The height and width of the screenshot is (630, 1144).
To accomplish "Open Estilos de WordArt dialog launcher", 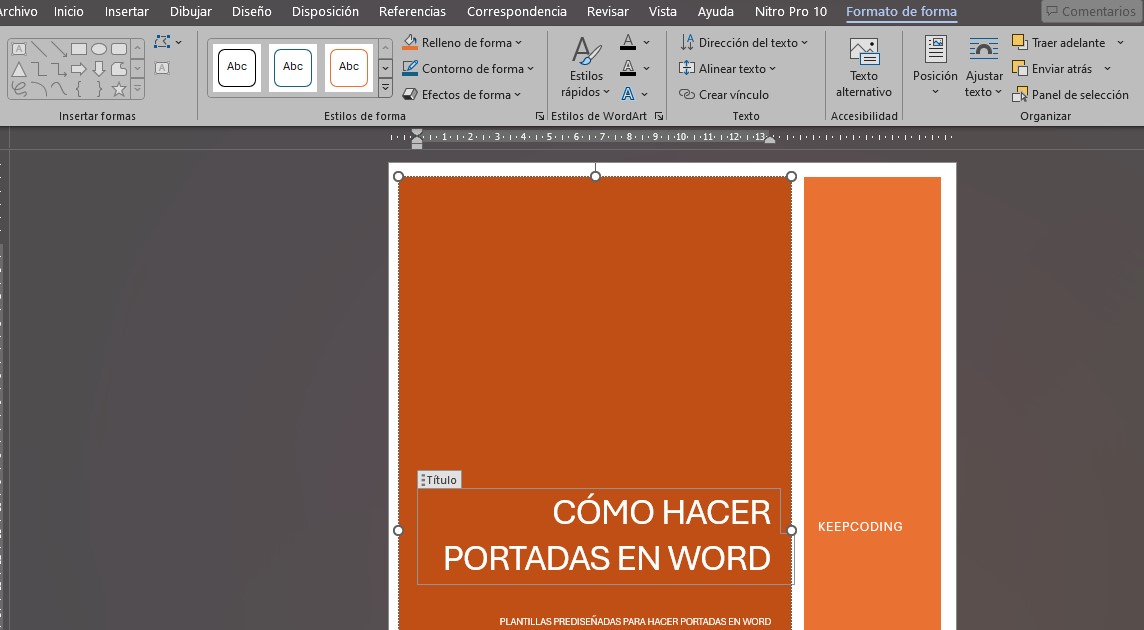I will 659,115.
